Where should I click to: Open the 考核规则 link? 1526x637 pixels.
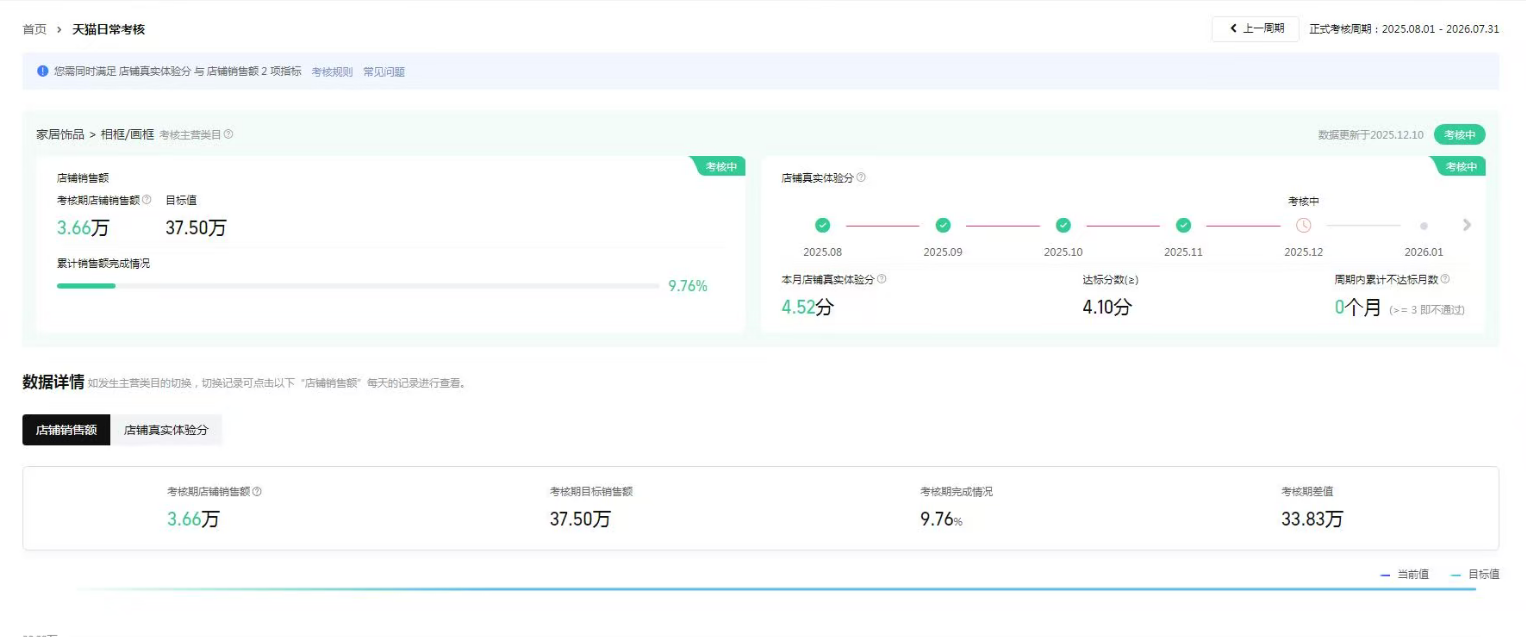coord(332,72)
